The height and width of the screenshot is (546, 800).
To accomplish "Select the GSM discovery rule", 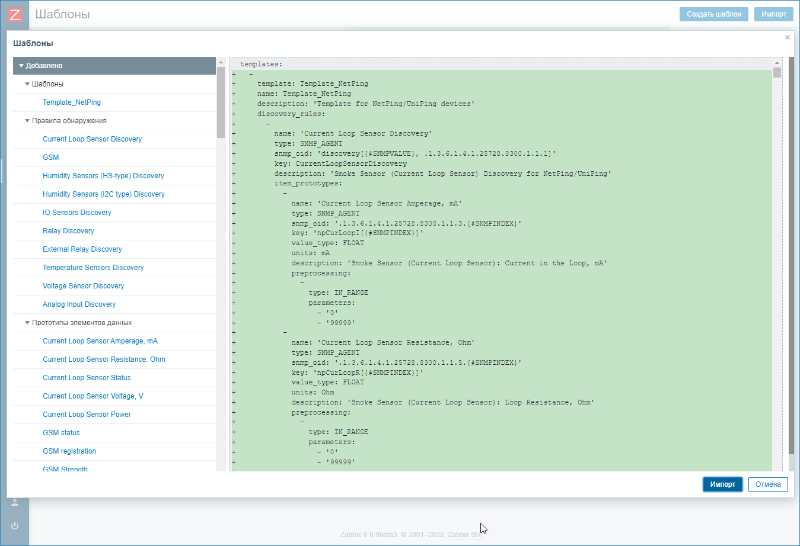I will (51, 158).
